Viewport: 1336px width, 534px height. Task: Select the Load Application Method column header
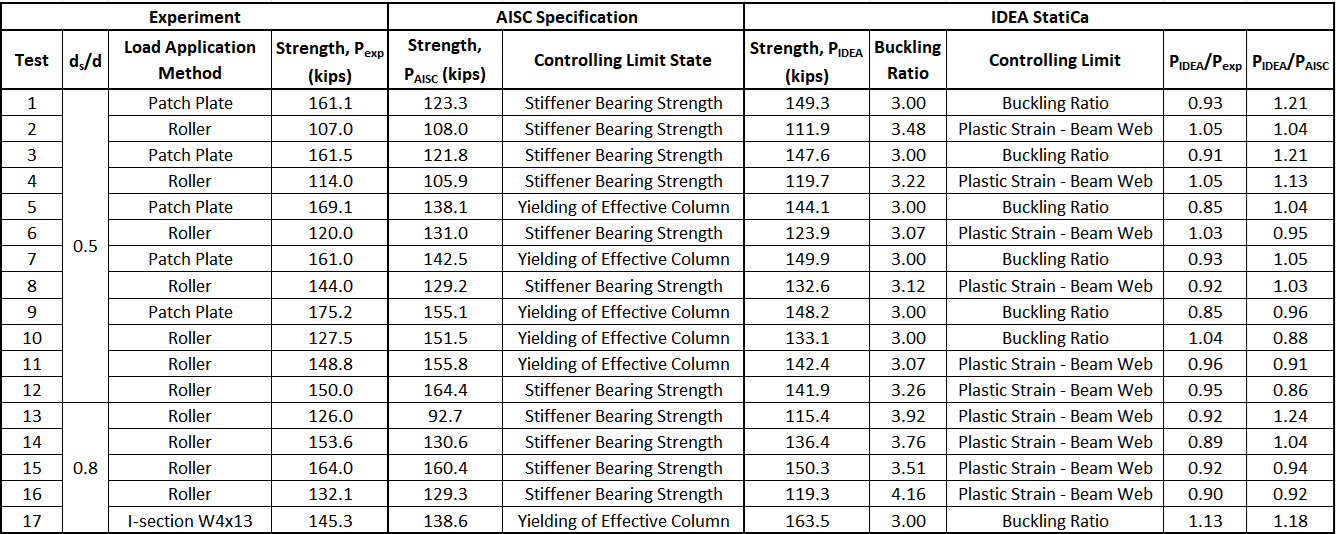190,60
